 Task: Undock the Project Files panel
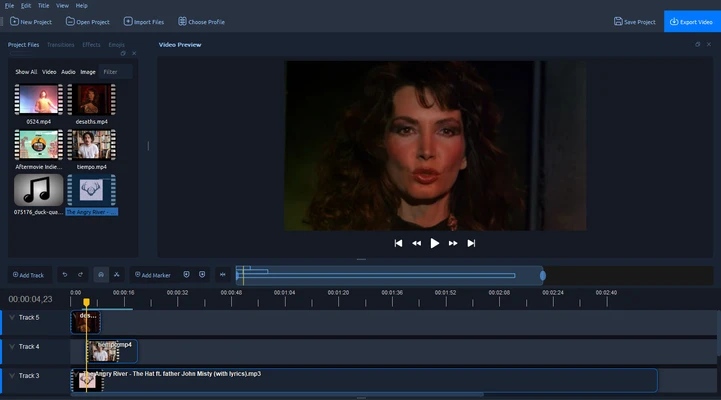(x=123, y=53)
